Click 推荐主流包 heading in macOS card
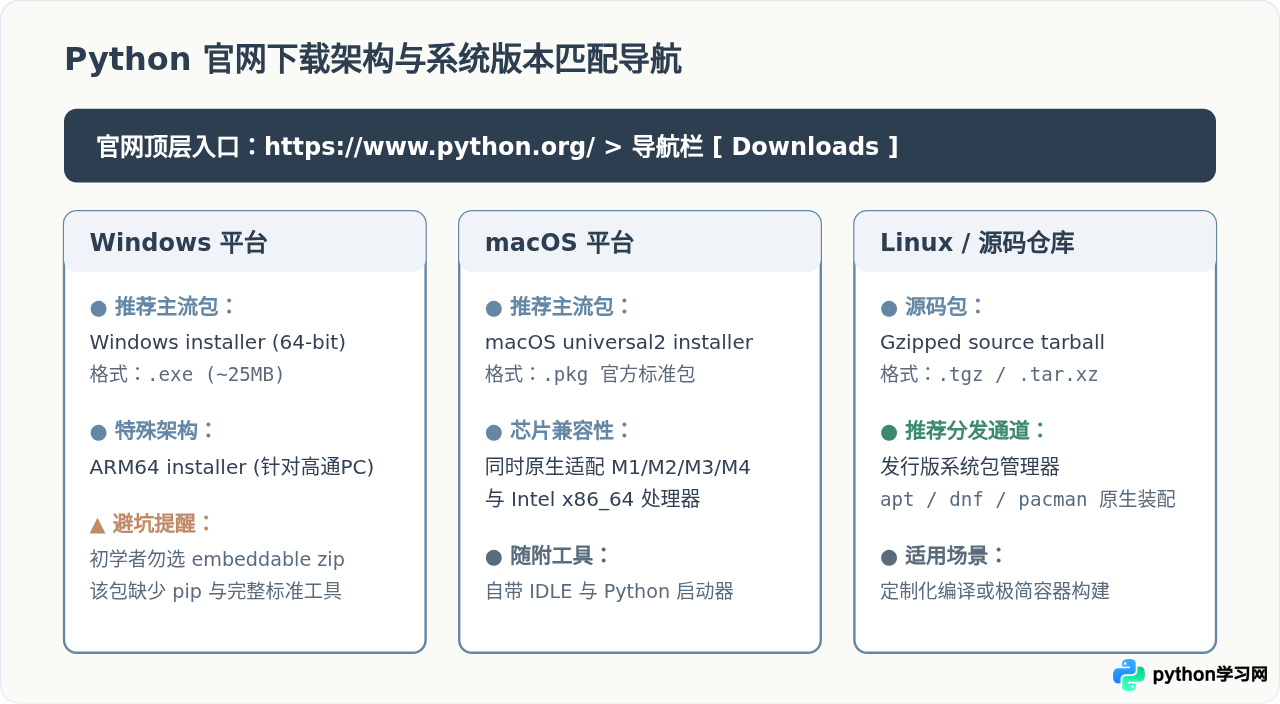Image resolution: width=1280 pixels, height=704 pixels. (x=558, y=307)
